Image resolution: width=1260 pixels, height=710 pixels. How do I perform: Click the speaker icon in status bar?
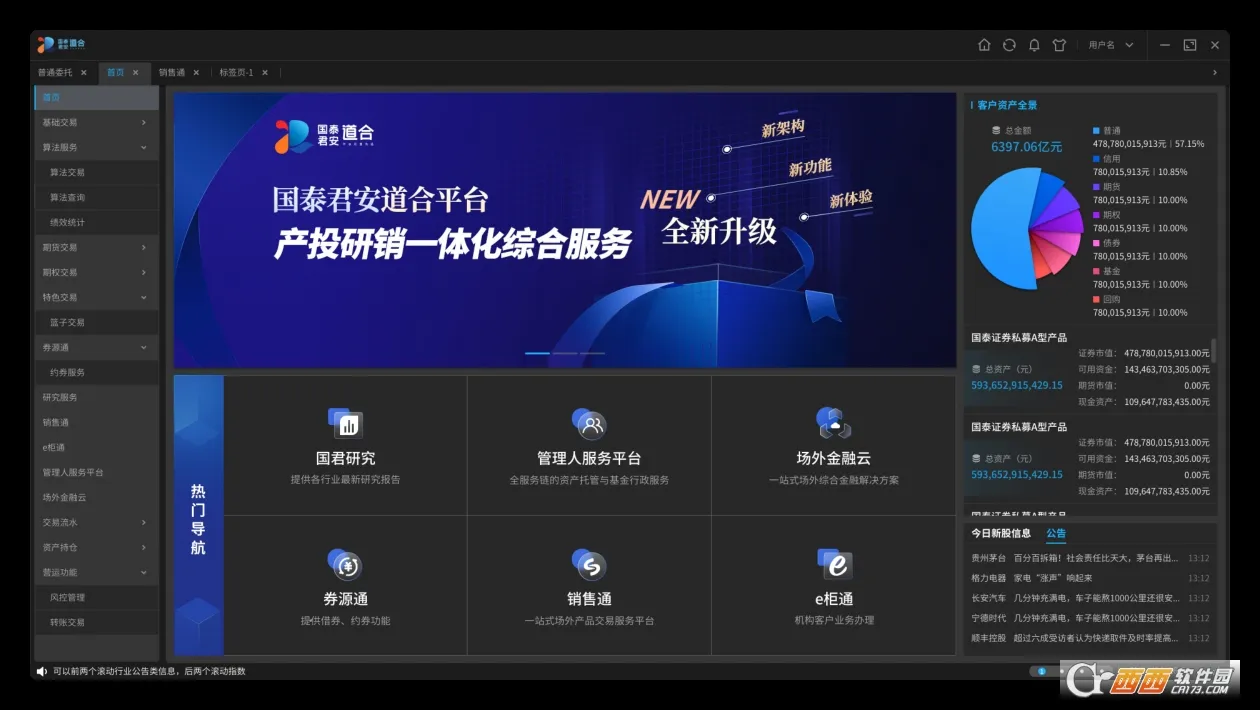tap(42, 671)
